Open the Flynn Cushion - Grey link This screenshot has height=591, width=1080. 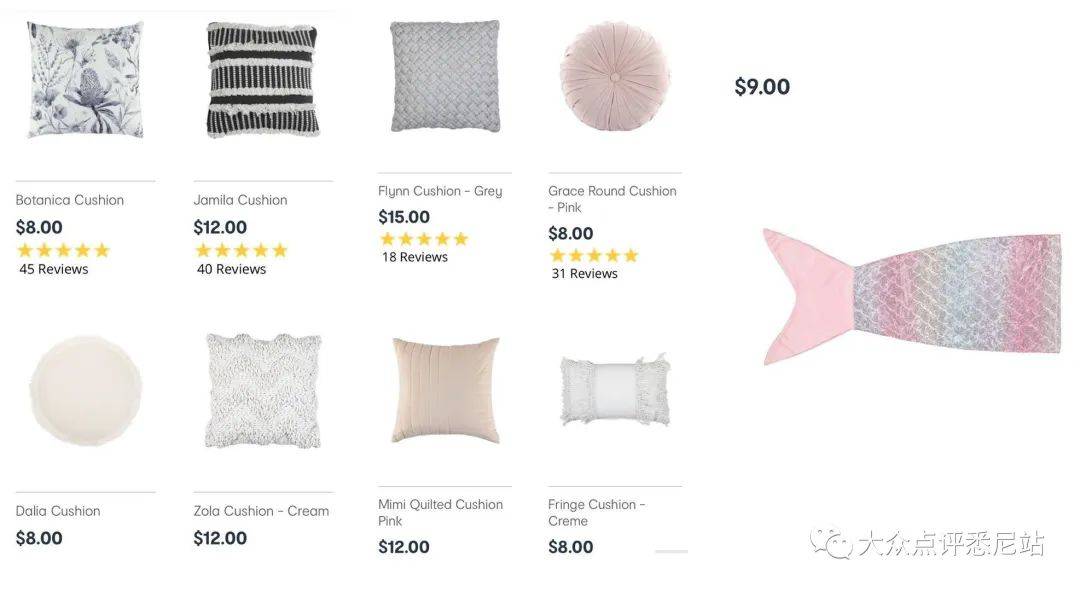439,191
